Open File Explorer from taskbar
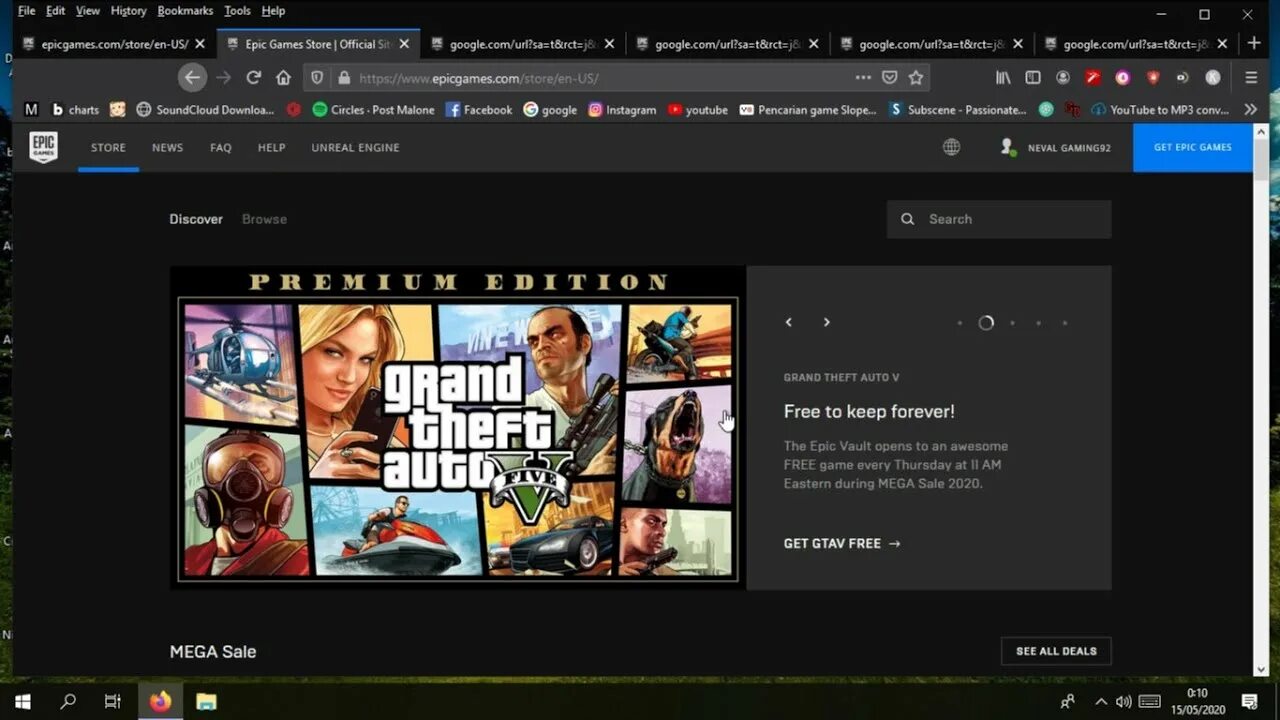Screen dimensions: 1280x720 click(206, 701)
